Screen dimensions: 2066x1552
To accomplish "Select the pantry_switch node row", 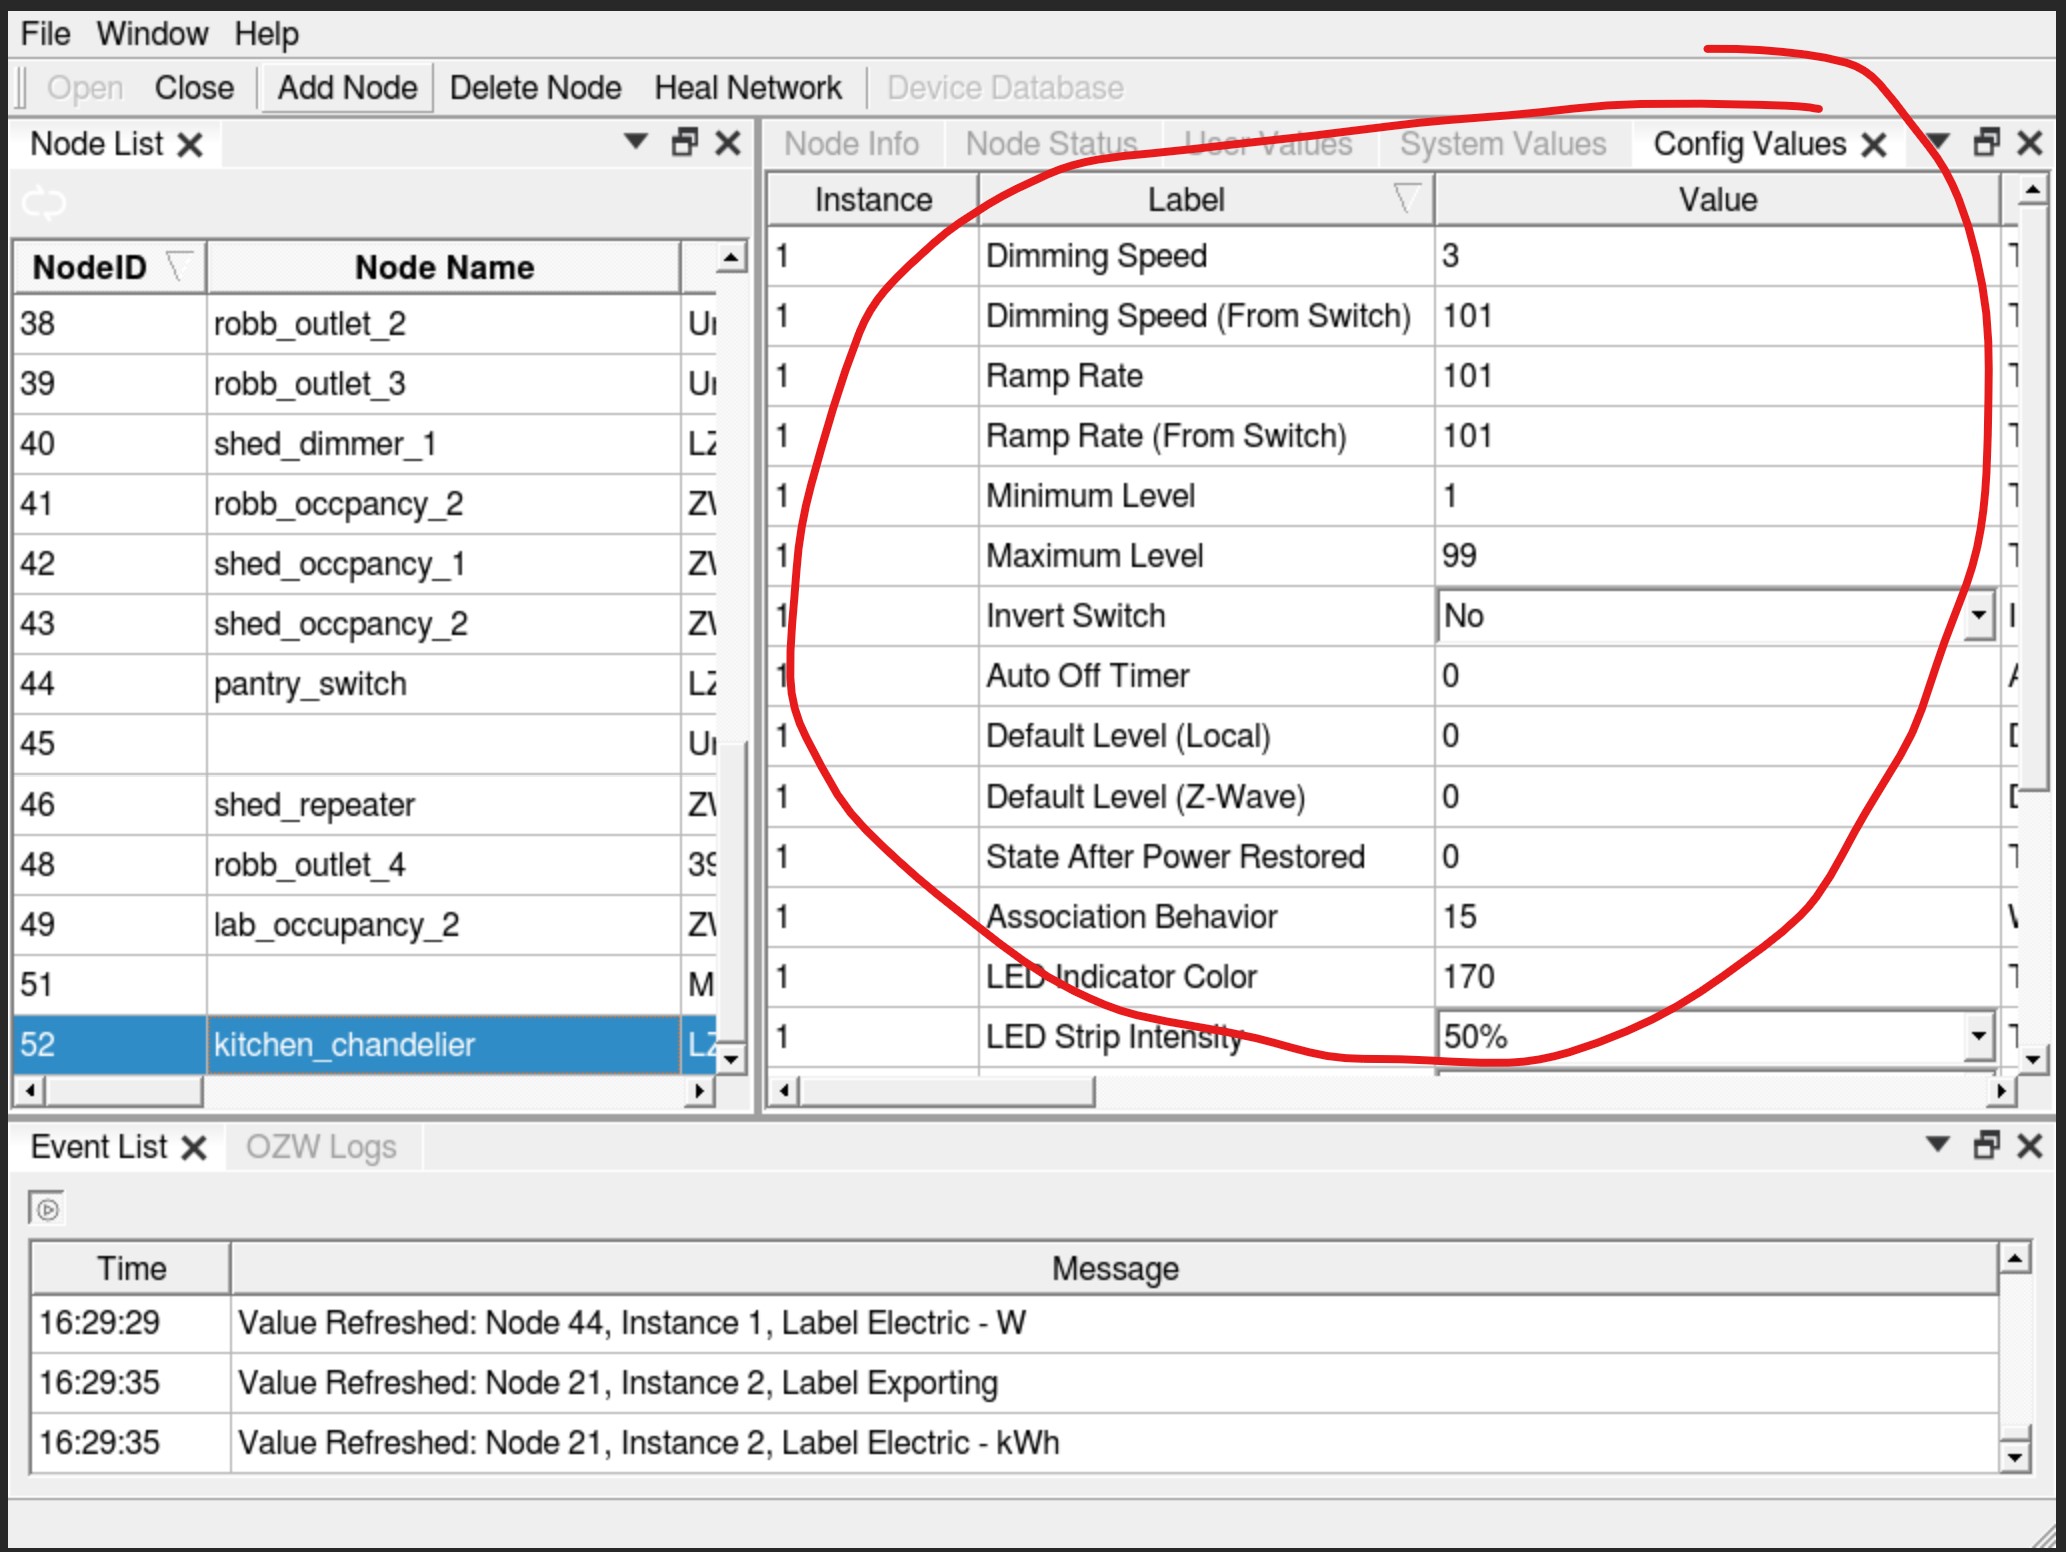I will point(365,684).
